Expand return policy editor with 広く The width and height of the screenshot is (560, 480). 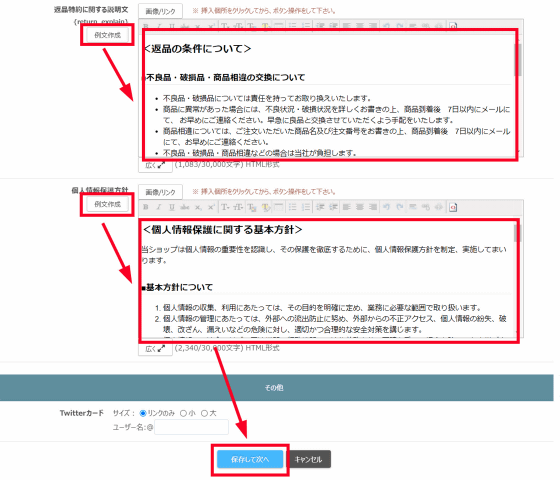click(155, 165)
